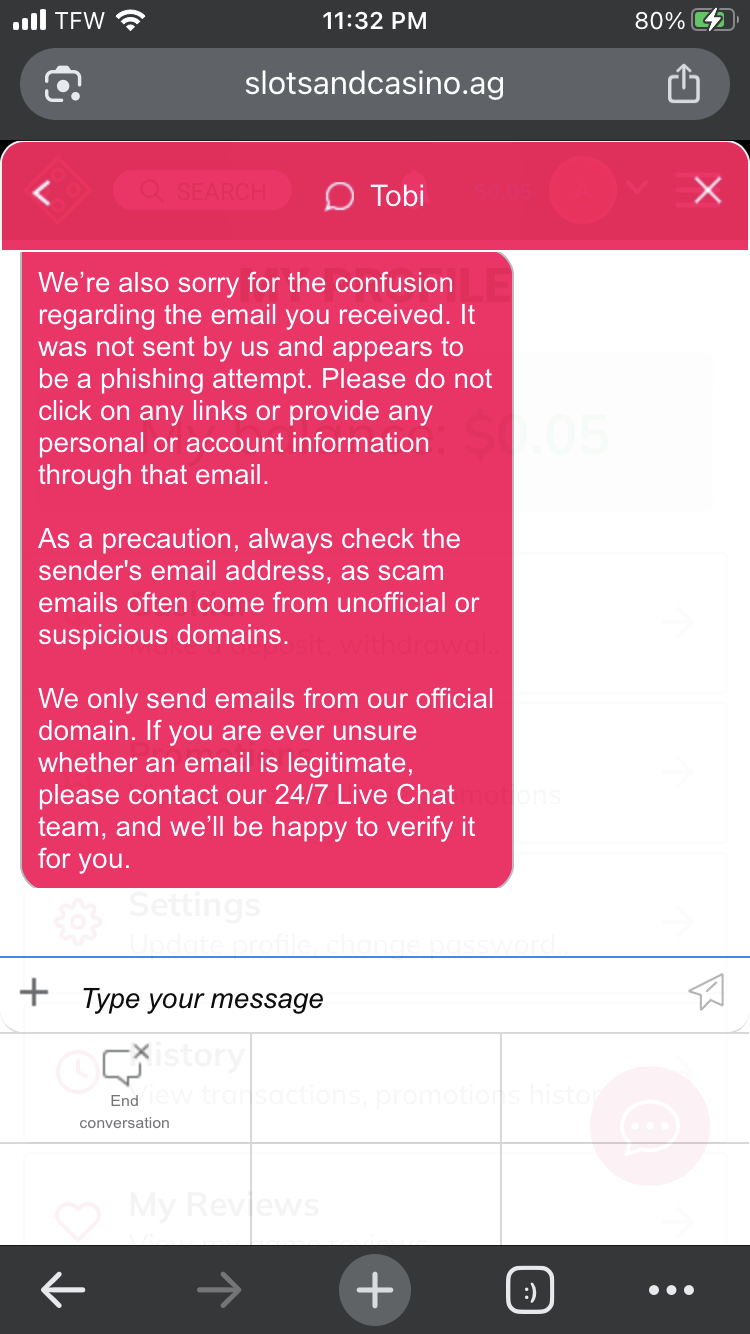
Task: Open attachments with the plus icon
Action: tap(34, 992)
